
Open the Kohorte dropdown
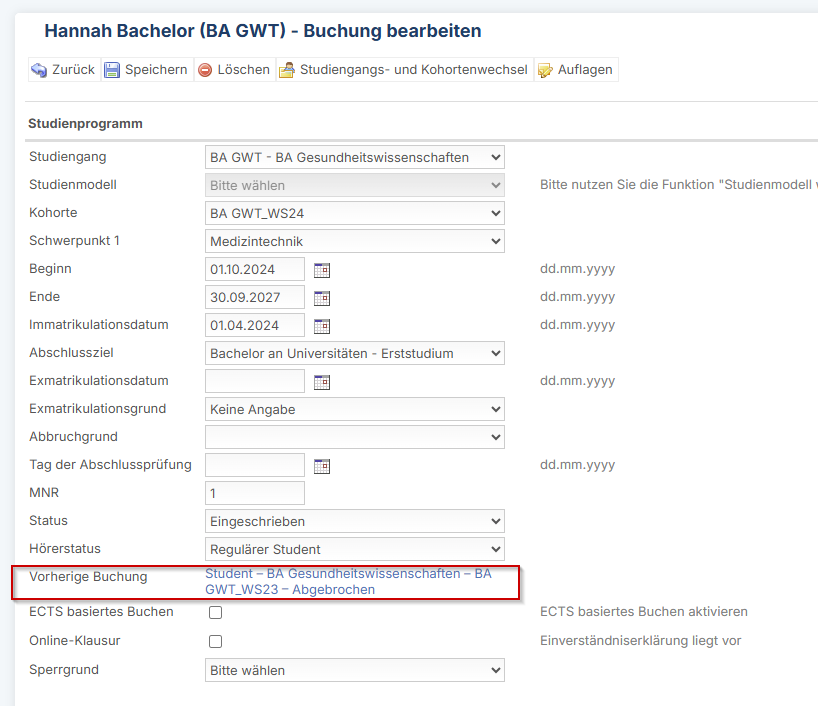(x=355, y=212)
